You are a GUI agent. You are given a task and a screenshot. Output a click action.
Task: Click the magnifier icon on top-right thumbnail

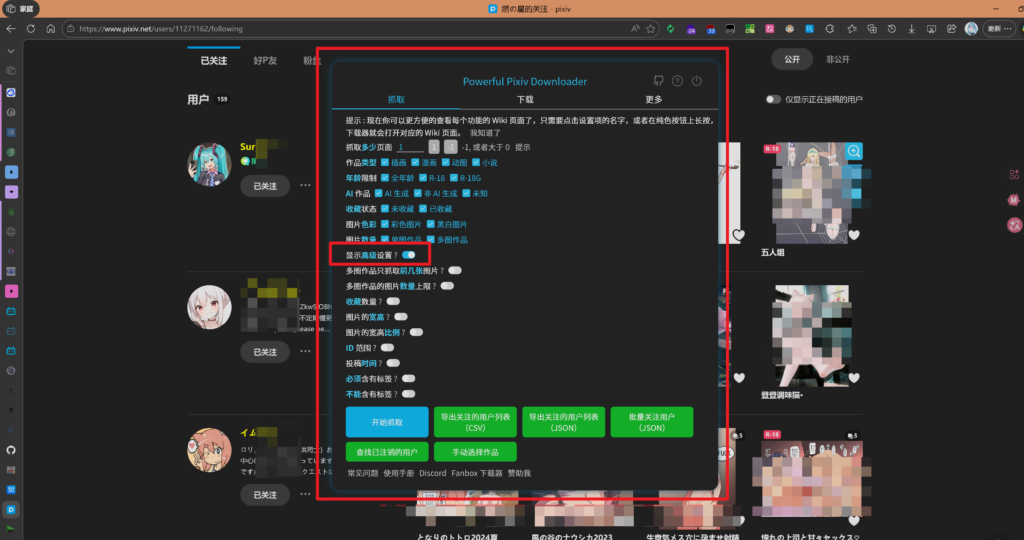pos(854,151)
